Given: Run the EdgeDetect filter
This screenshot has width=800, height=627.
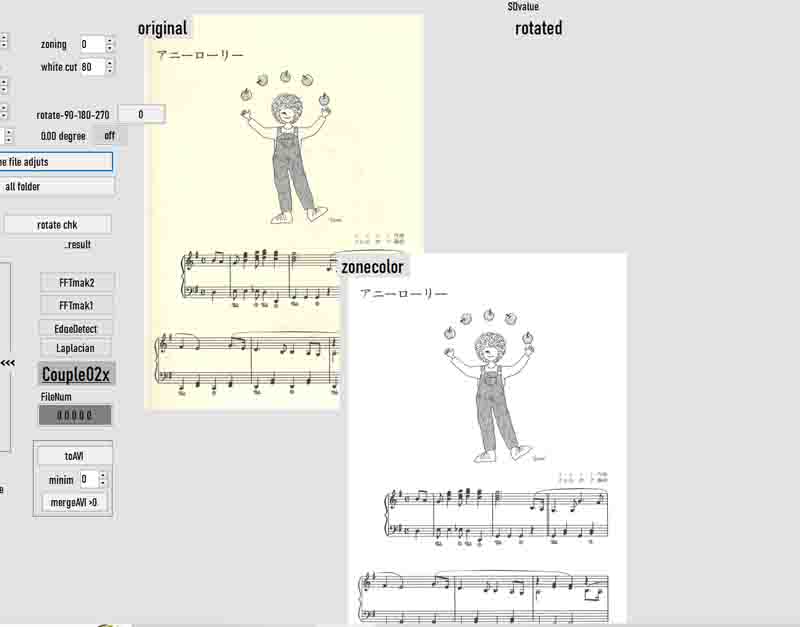Looking at the screenshot, I should pos(76,328).
